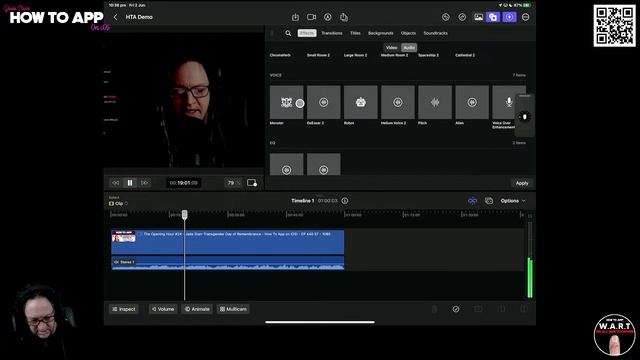Viewport: 640px width, 360px height.
Task: Go back using the chevron beside HTA Demo
Action: pyautogui.click(x=116, y=17)
